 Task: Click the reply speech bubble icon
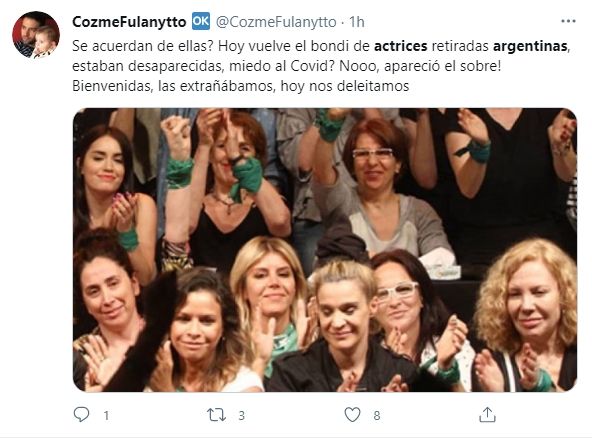[x=82, y=415]
